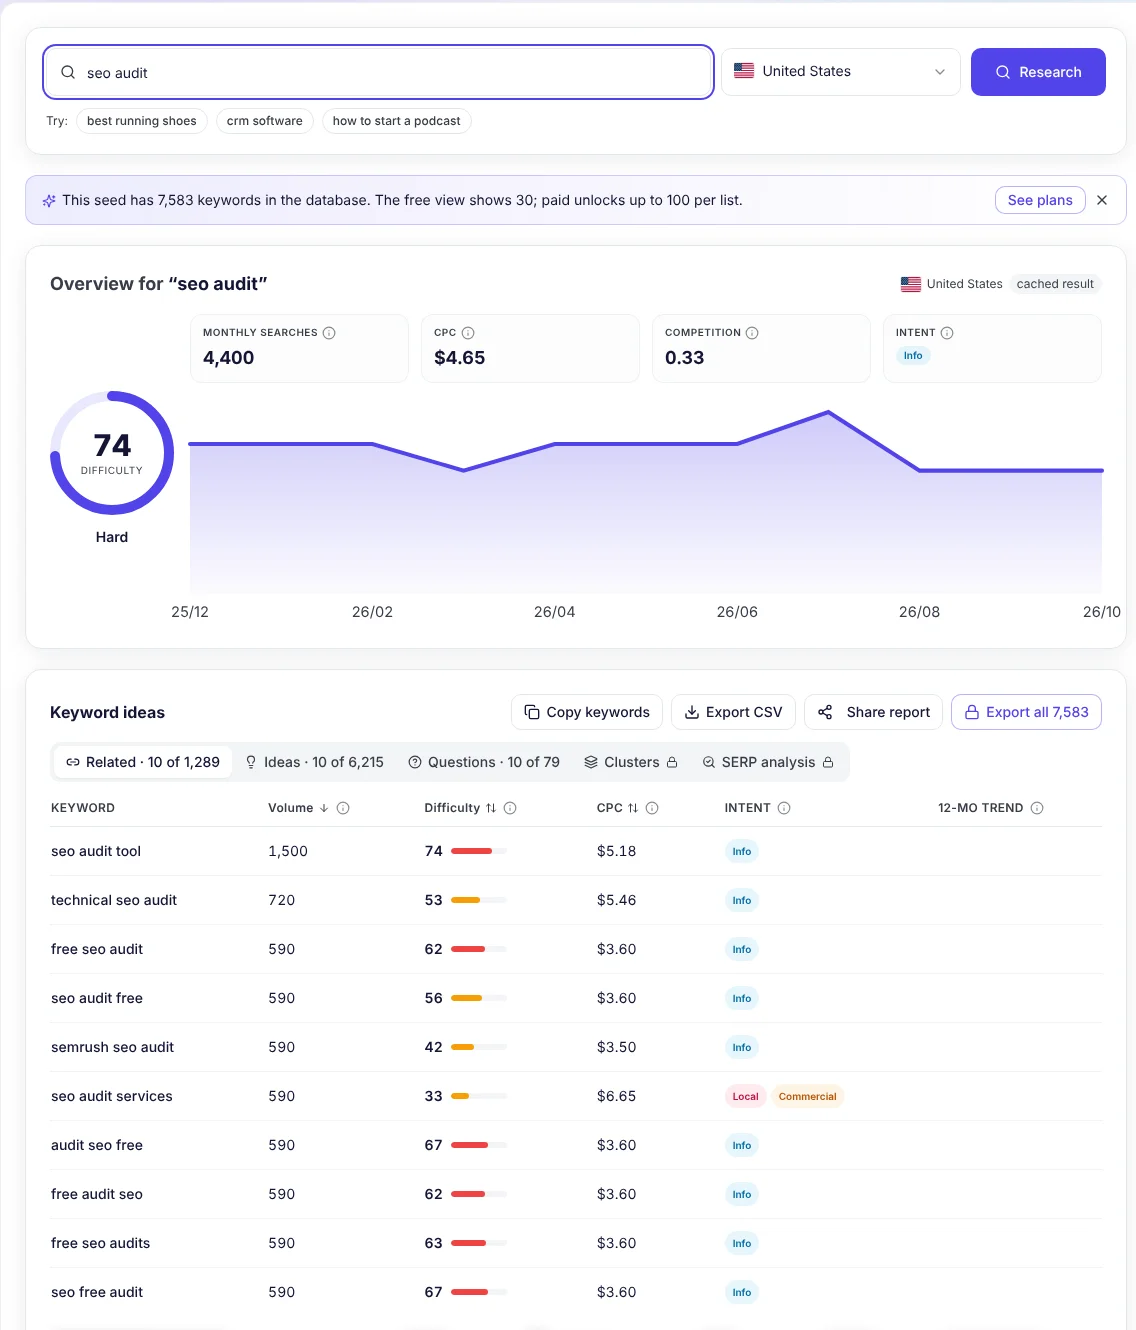Sort by Difficulty using the sort arrows
1136x1330 pixels.
[x=491, y=808]
